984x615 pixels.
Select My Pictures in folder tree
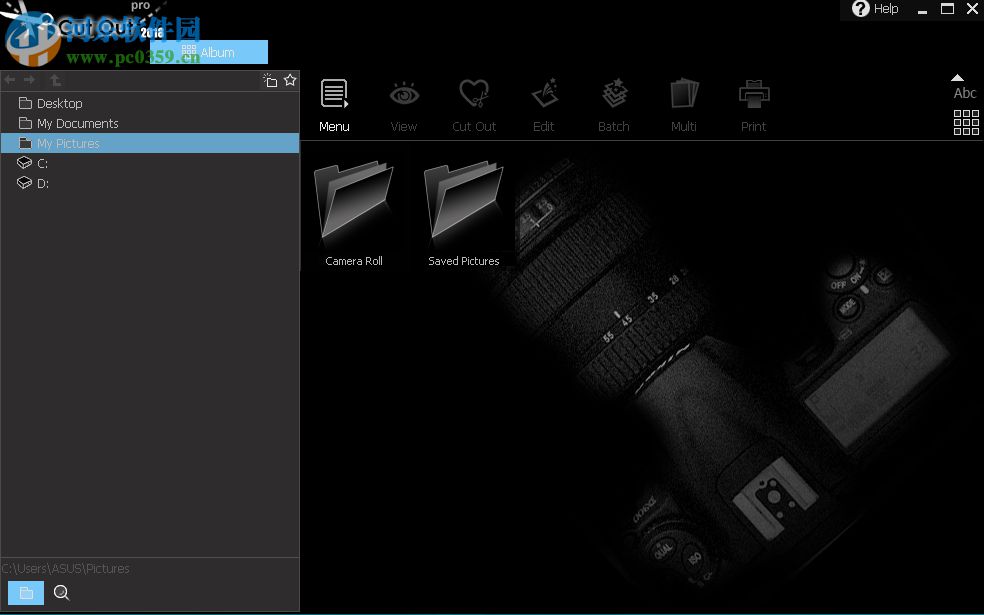pyautogui.click(x=150, y=143)
